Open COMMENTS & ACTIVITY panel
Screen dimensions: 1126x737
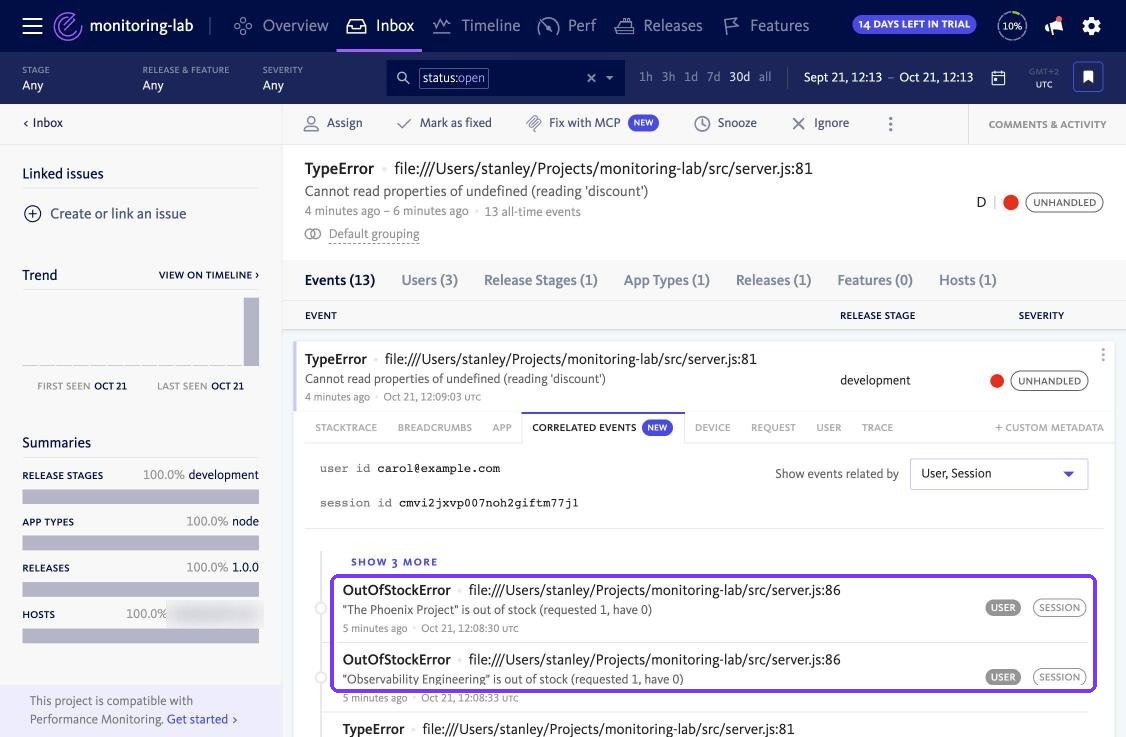pos(1047,124)
